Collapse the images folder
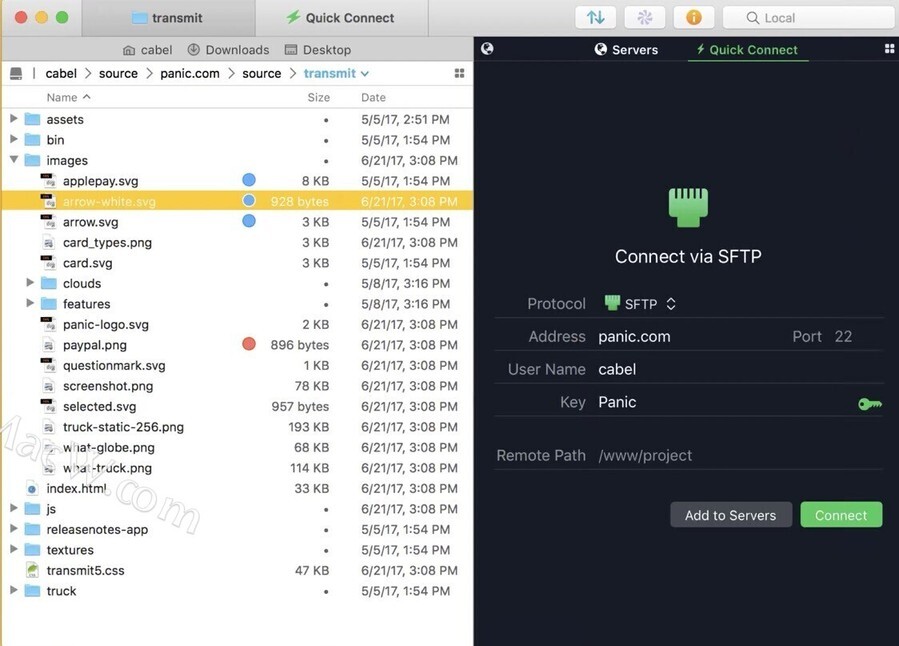 [x=14, y=159]
